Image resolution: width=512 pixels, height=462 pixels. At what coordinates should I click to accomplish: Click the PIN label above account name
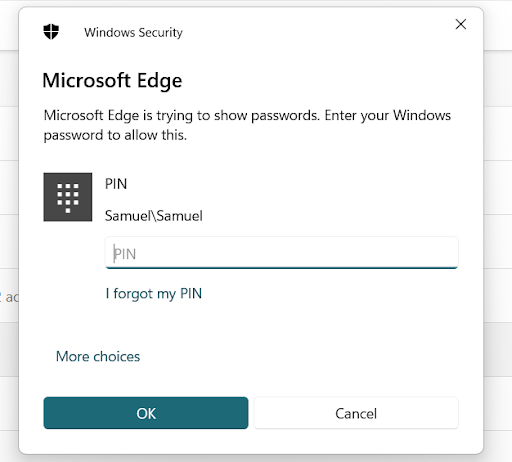[116, 184]
